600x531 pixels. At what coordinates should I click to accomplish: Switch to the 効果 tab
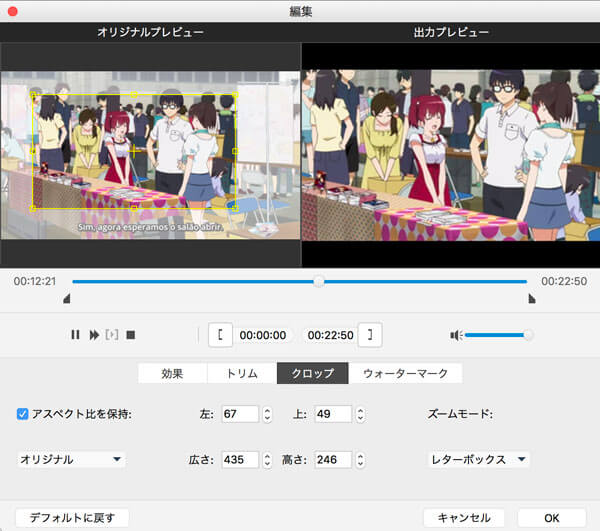tap(172, 373)
